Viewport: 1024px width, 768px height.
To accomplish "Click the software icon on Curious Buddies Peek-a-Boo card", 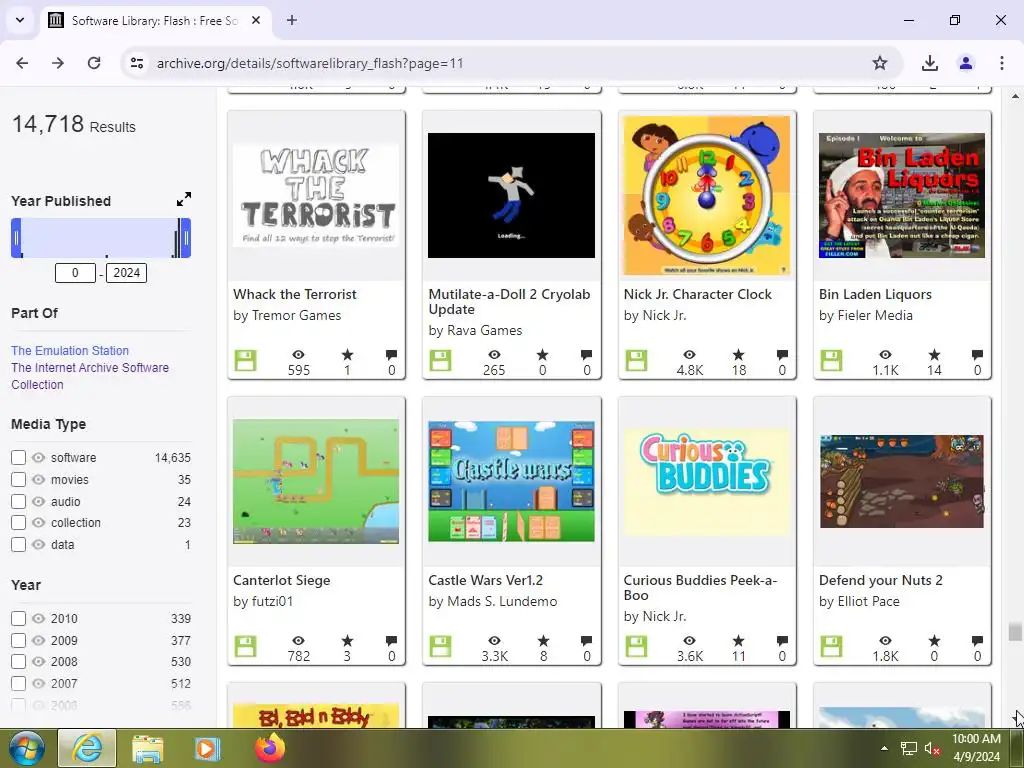I will tap(636, 647).
